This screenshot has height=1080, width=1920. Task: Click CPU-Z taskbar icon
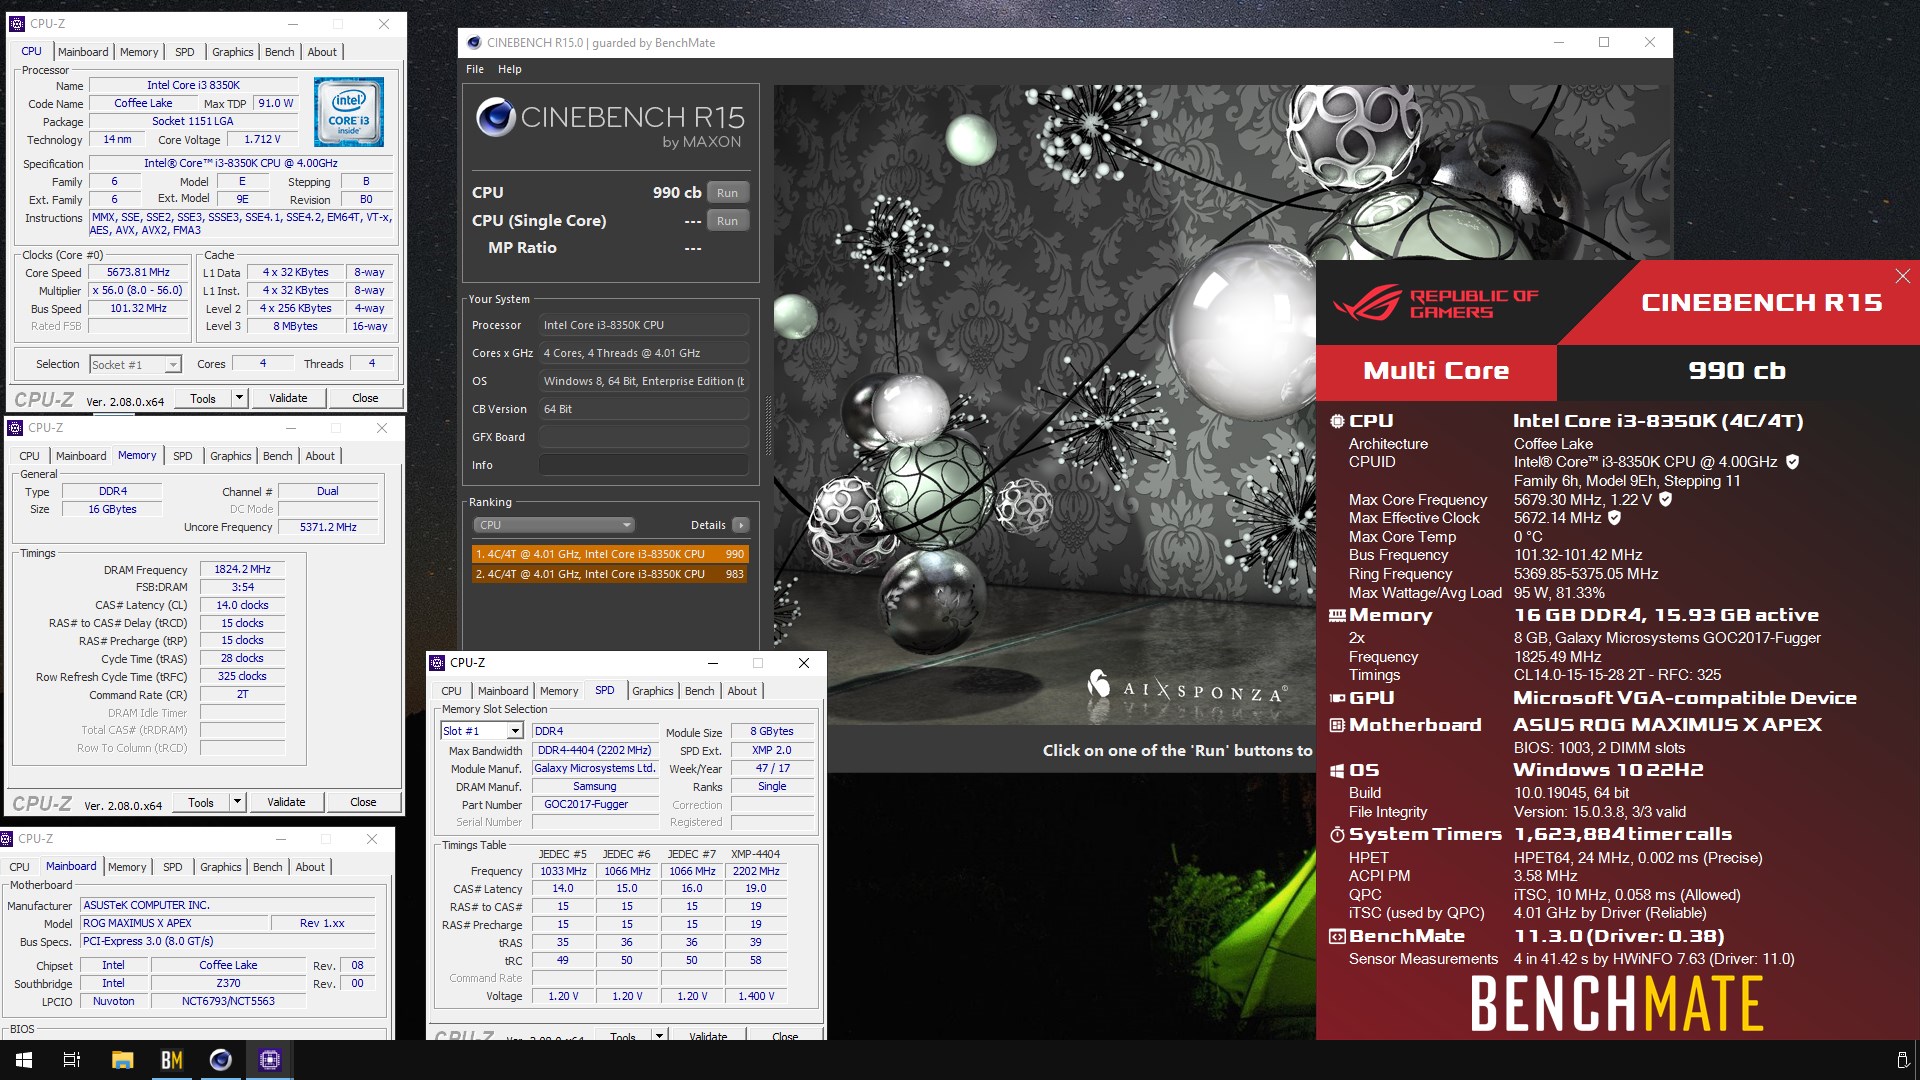click(x=269, y=1060)
